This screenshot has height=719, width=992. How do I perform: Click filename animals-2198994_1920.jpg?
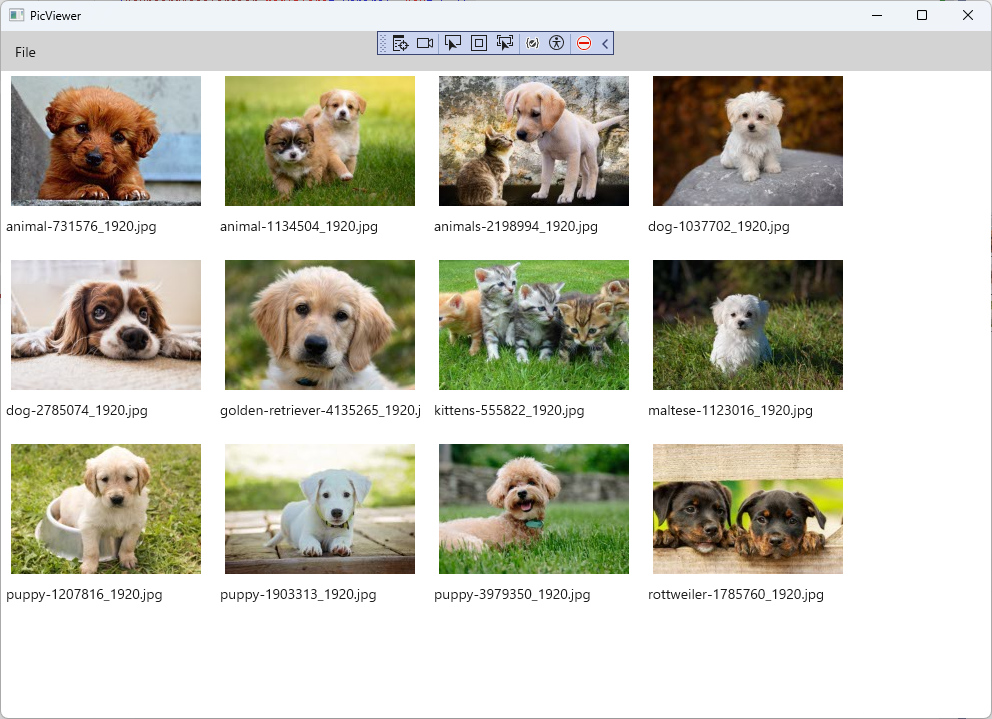click(x=516, y=227)
